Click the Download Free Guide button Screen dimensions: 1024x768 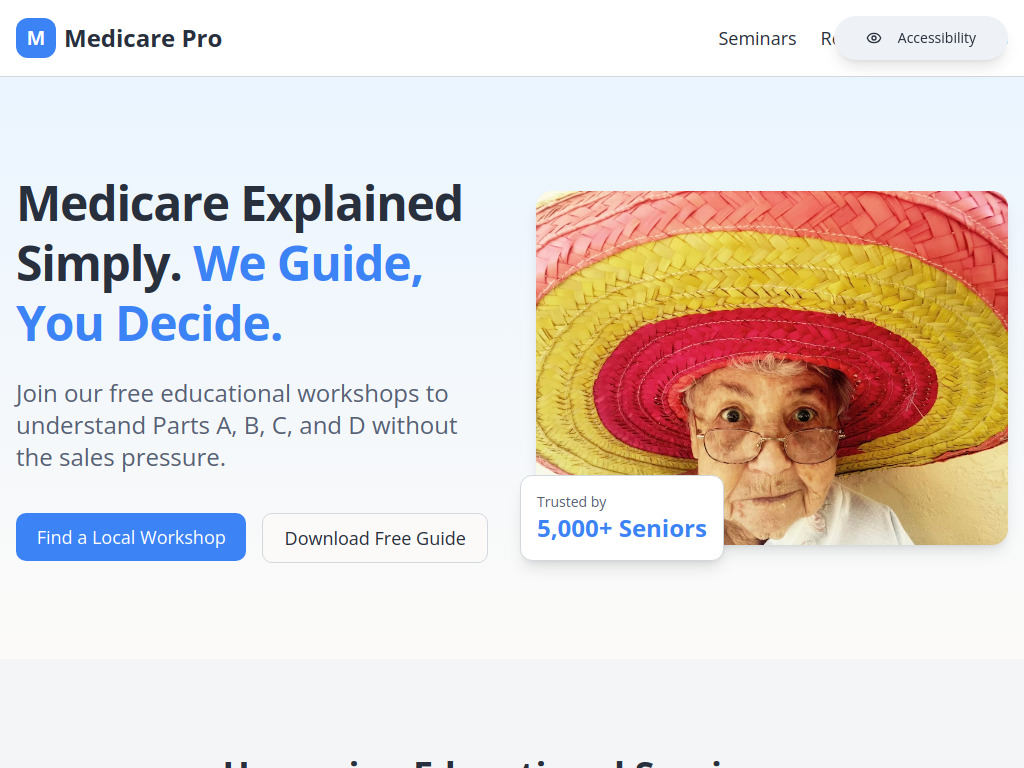(374, 538)
